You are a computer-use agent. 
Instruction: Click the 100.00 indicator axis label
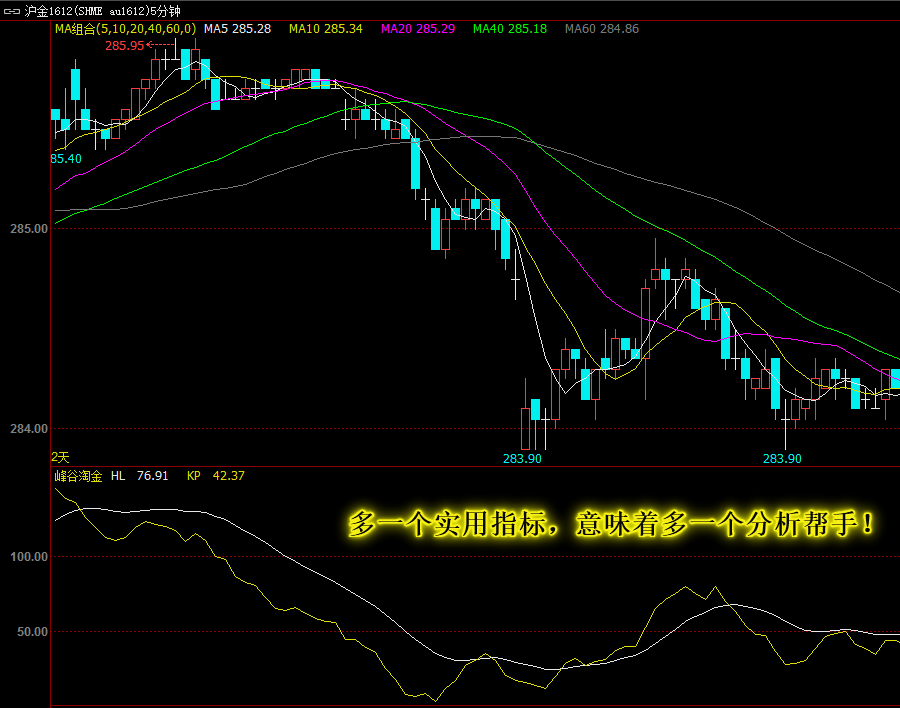point(29,556)
